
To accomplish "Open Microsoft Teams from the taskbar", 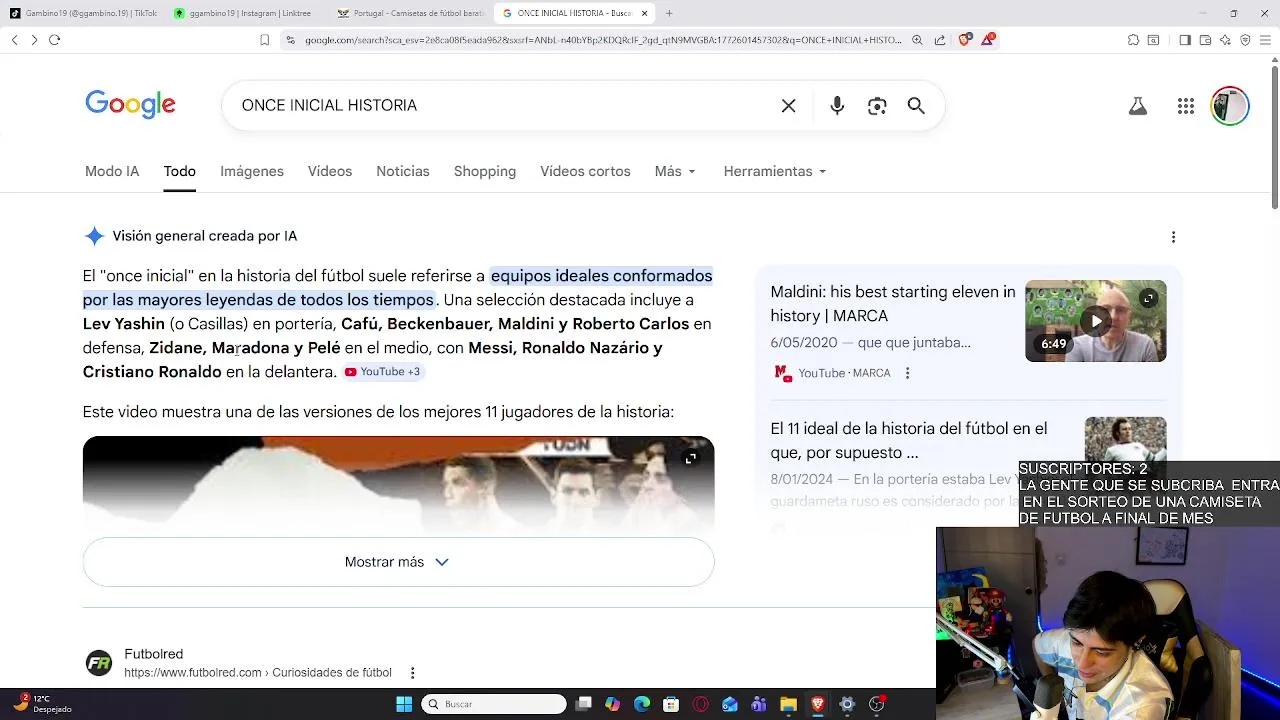I will tap(759, 704).
